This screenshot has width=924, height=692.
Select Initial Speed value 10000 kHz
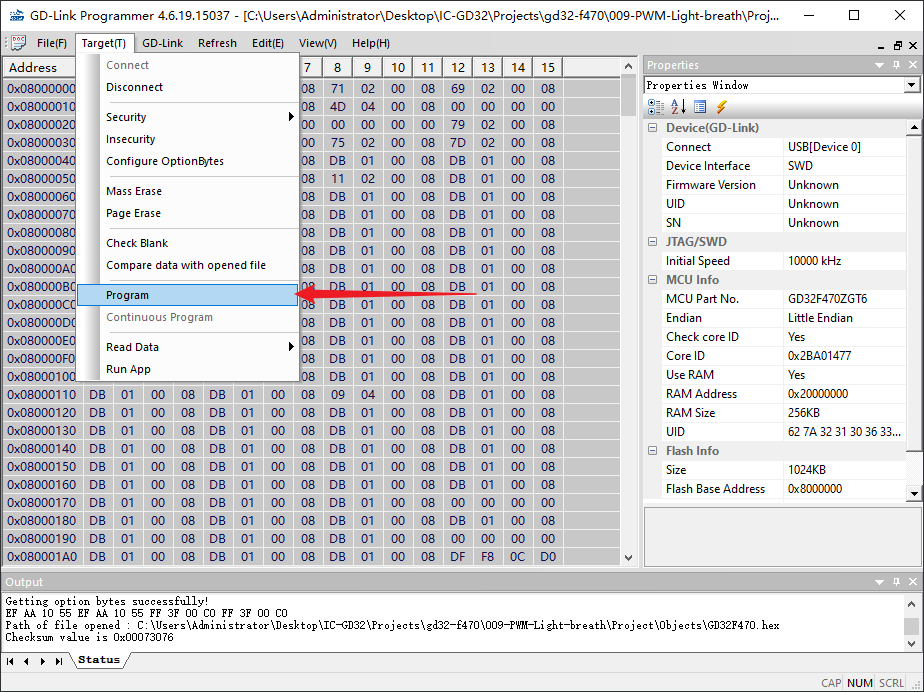click(x=844, y=261)
